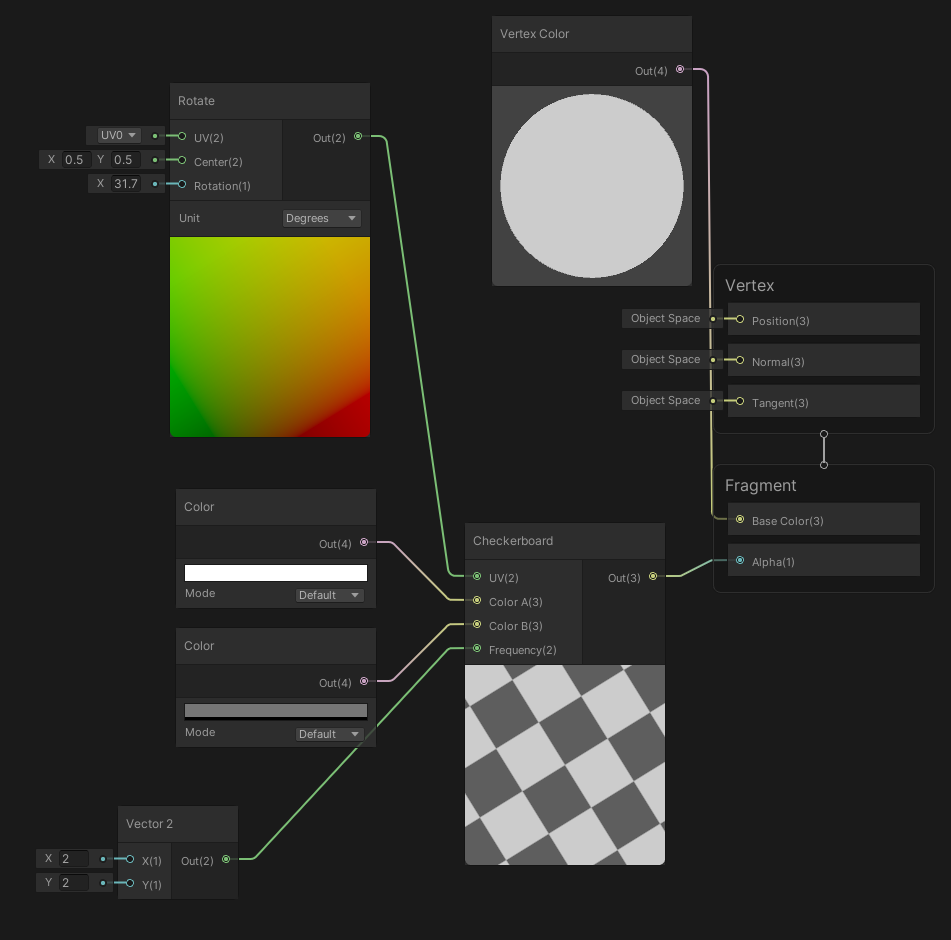
Task: Click Checkerboard Color A(3) input port
Action: coord(477,600)
